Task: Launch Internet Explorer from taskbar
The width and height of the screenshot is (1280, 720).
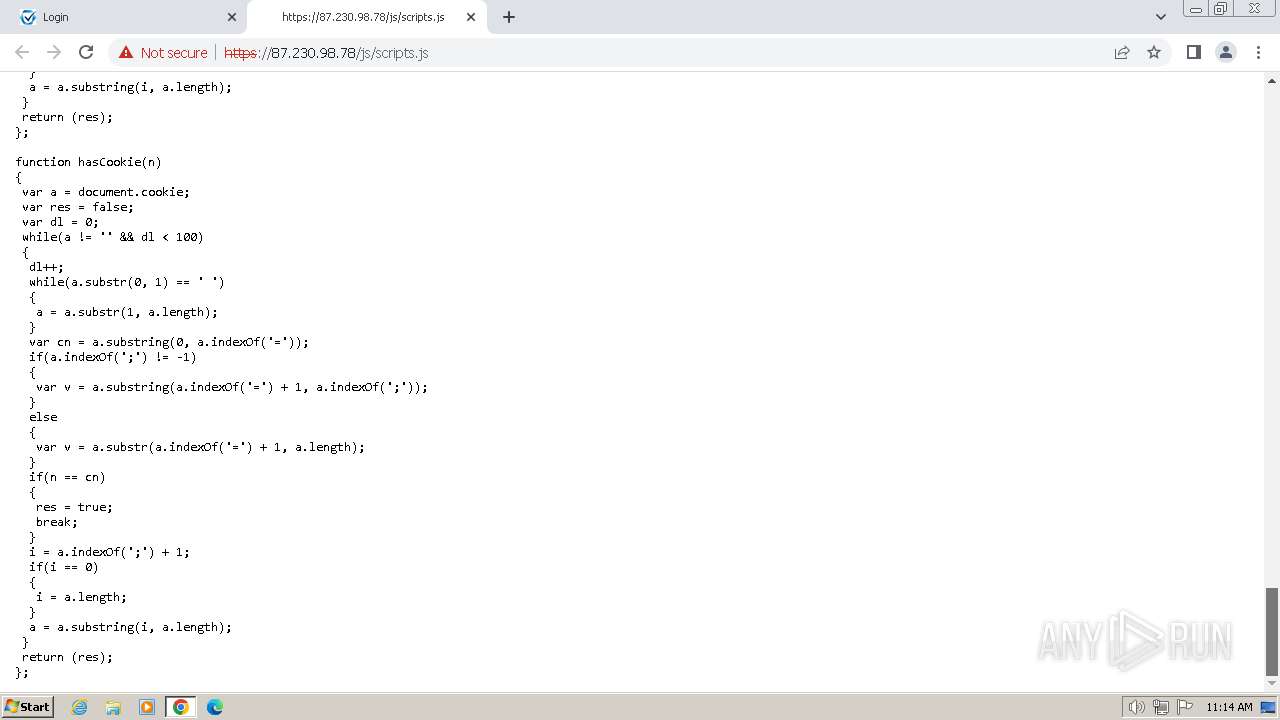Action: pos(79,707)
